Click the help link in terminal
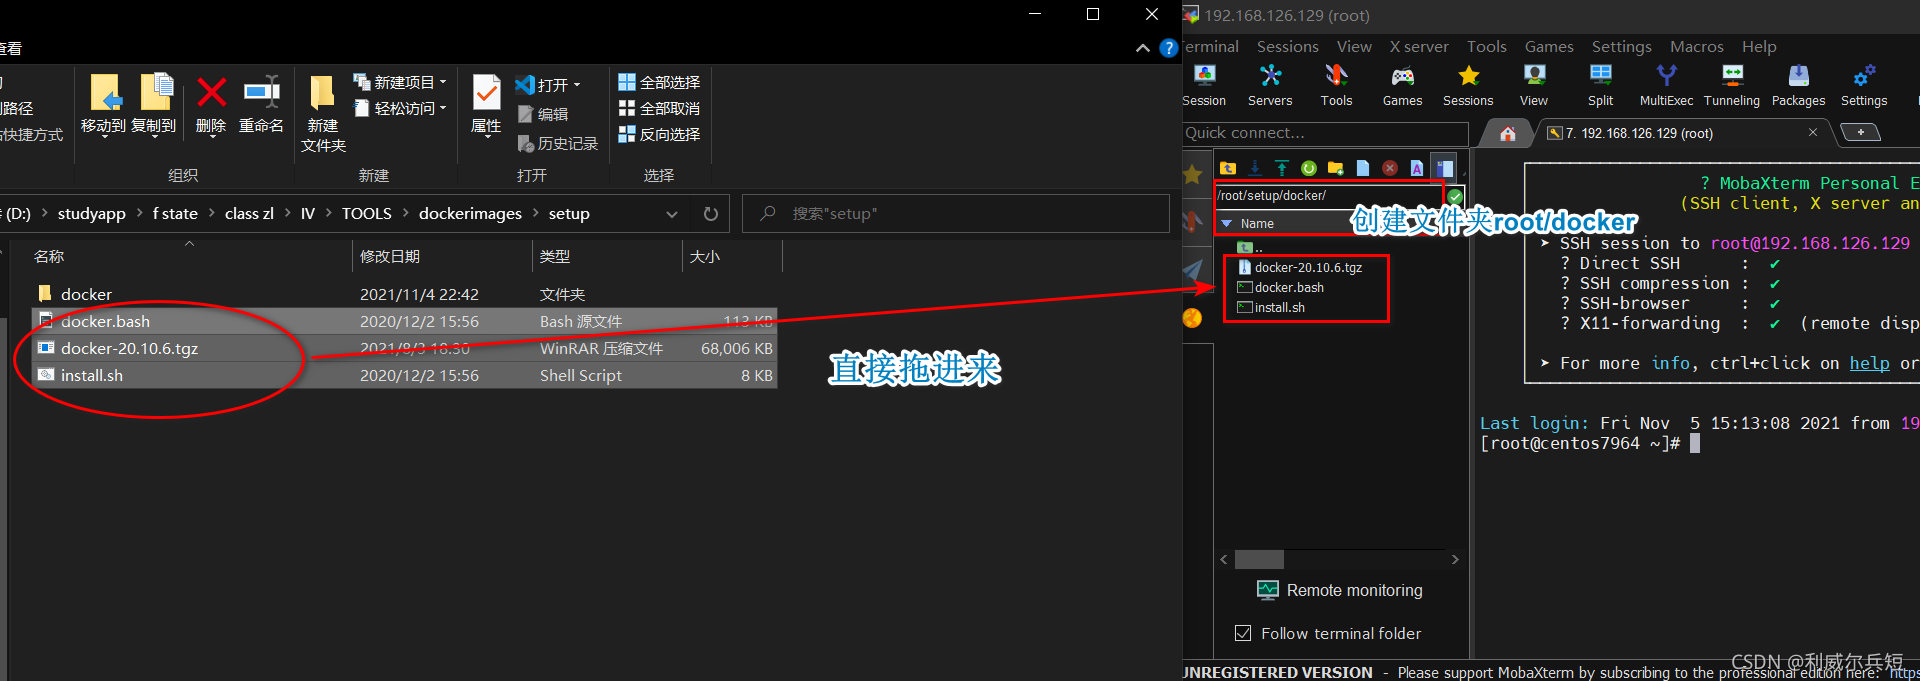The height and width of the screenshot is (681, 1920). (x=1869, y=363)
